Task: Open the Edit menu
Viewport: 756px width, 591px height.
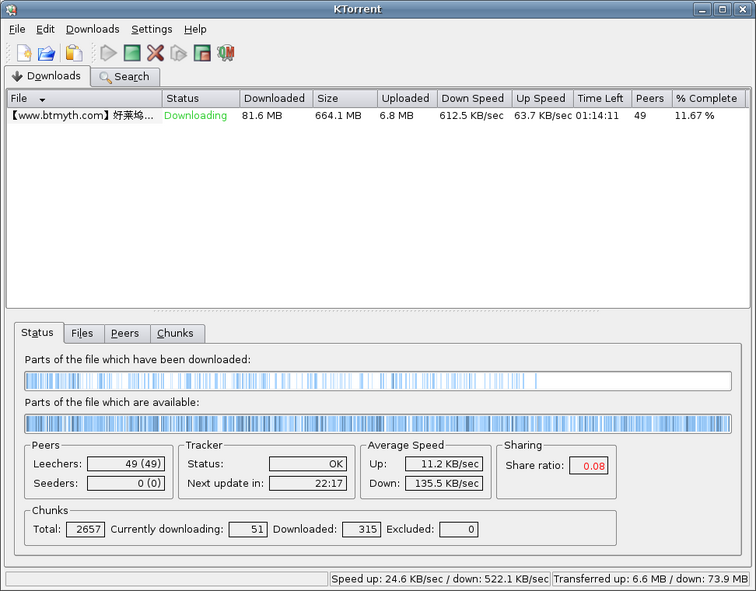Action: 45,29
